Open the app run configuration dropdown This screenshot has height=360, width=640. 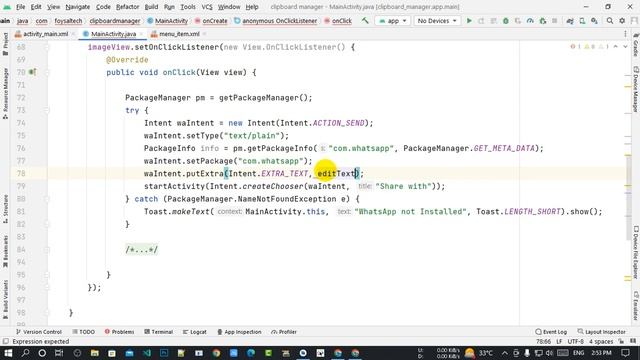click(393, 20)
